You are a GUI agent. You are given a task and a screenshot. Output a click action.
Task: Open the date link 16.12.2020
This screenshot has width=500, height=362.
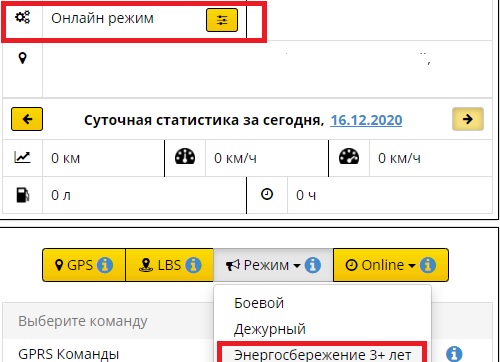point(366,120)
